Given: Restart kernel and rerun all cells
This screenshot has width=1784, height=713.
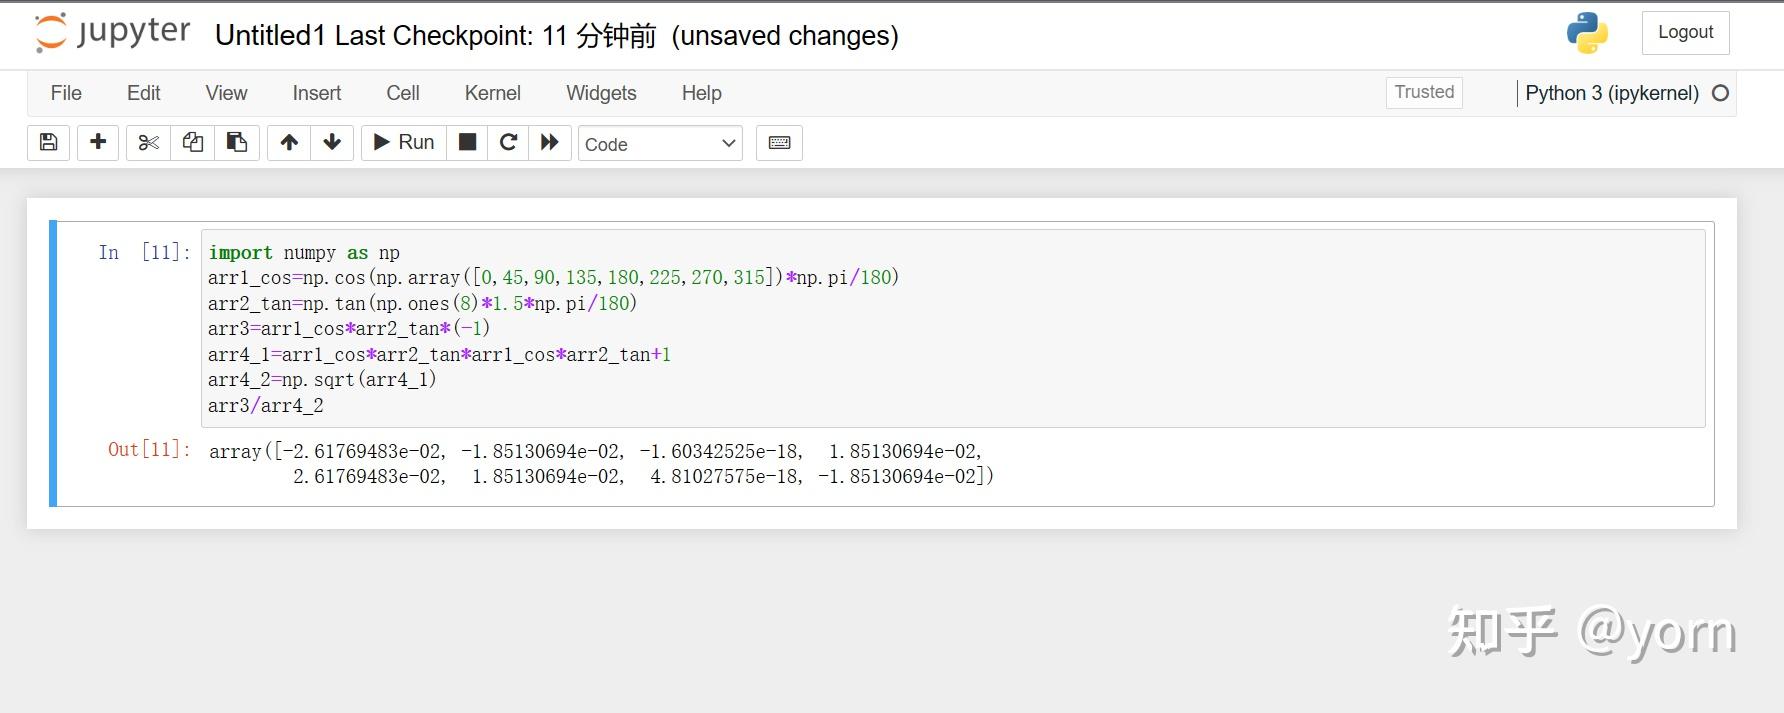Looking at the screenshot, I should (x=550, y=143).
